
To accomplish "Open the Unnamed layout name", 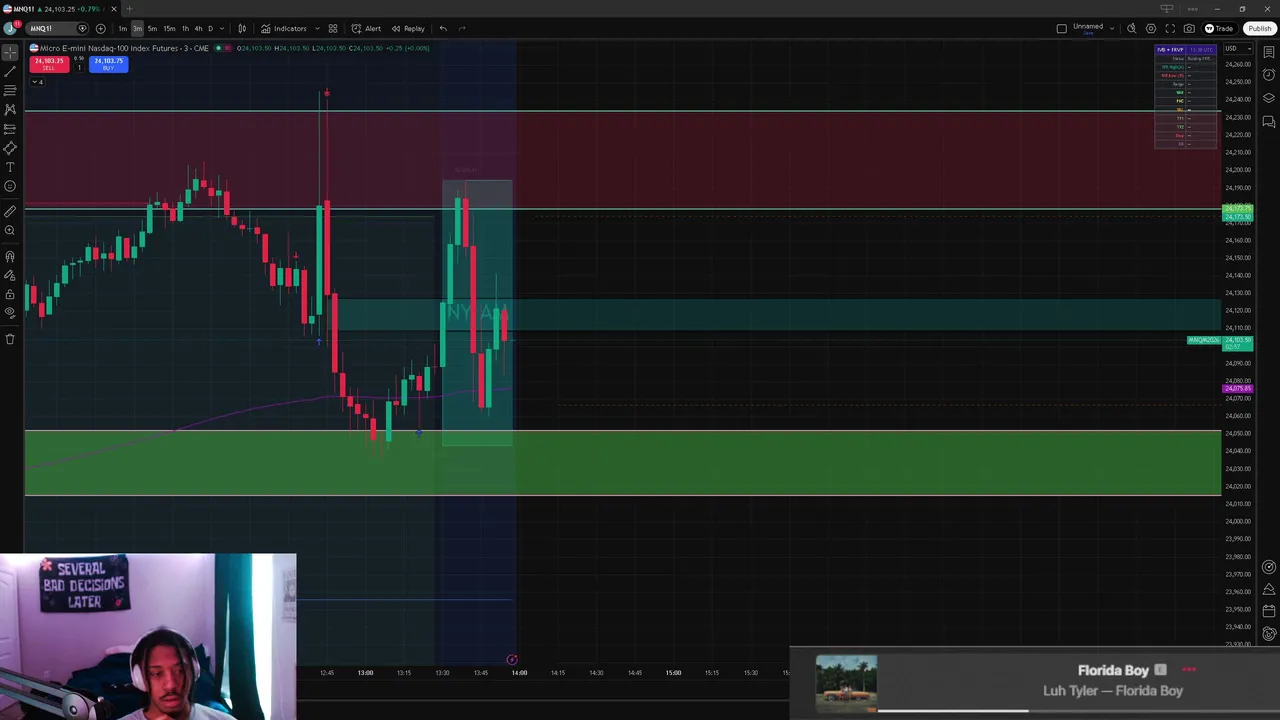I will pos(1088,27).
